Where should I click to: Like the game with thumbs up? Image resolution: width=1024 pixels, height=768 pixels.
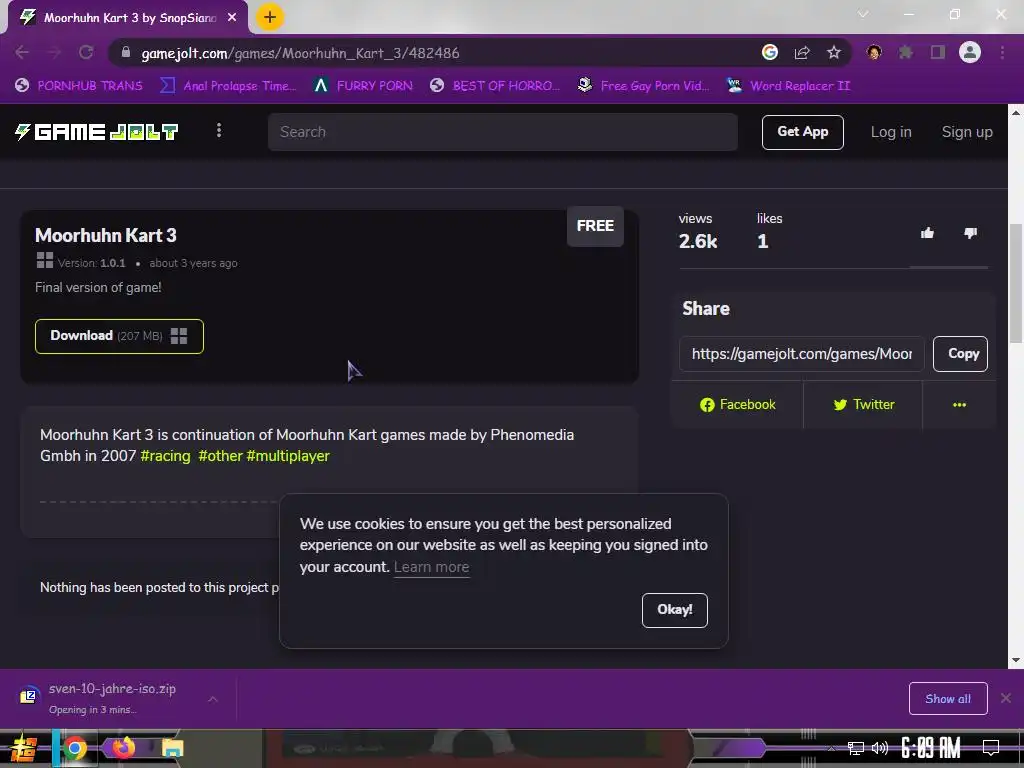pyautogui.click(x=927, y=233)
